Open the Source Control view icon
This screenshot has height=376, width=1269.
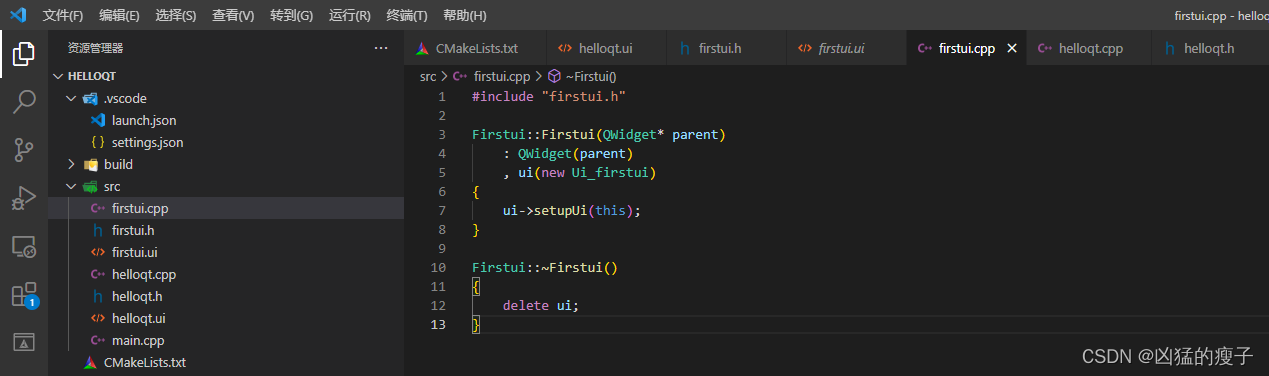[x=24, y=150]
